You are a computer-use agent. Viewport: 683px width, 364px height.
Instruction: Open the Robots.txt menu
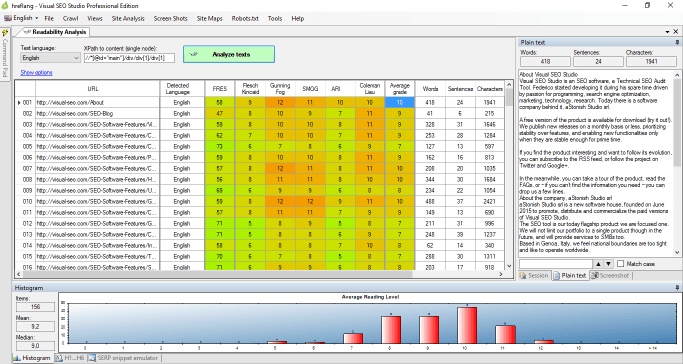(x=245, y=18)
